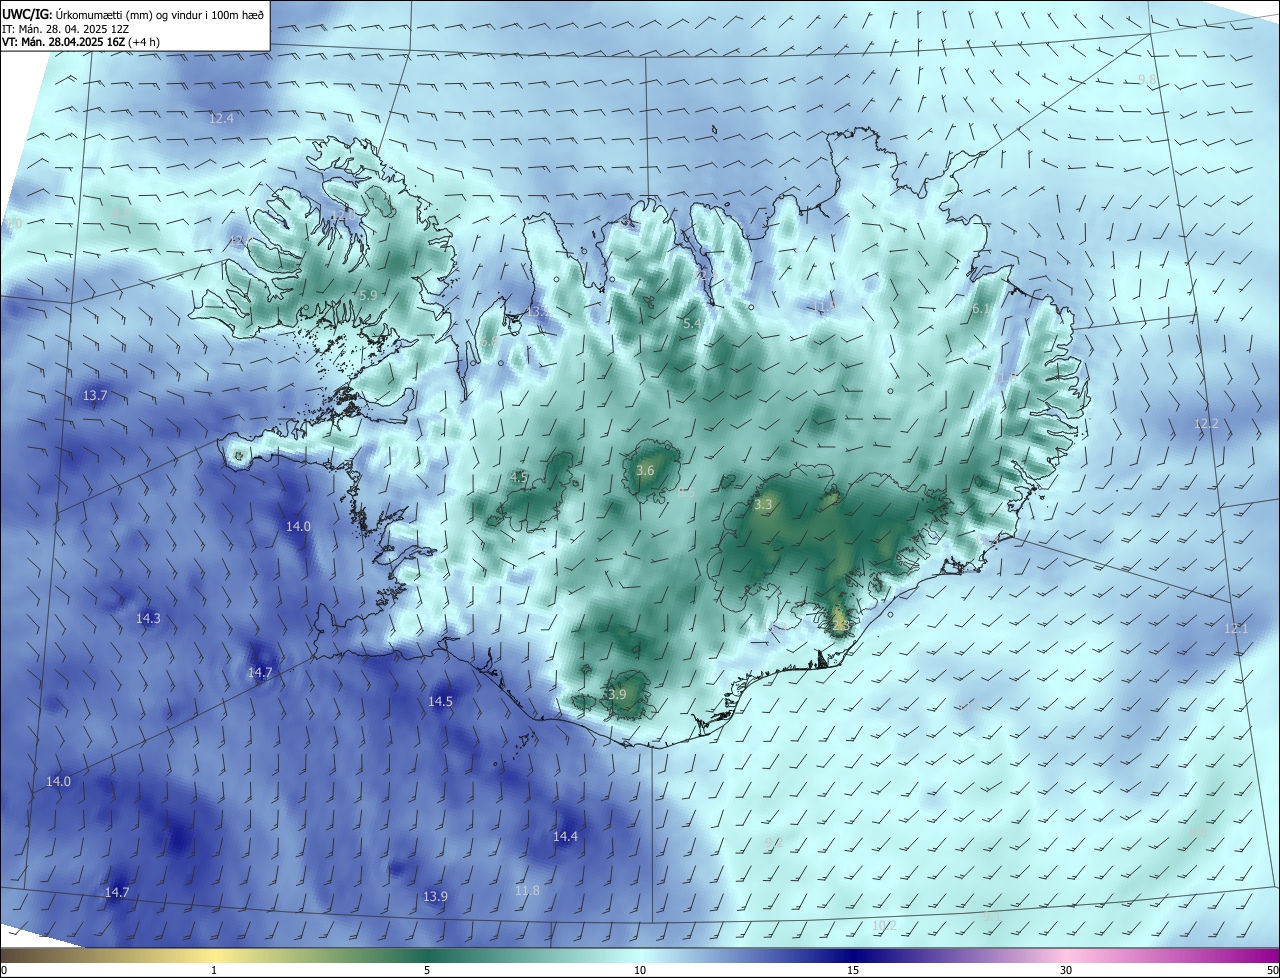The image size is (1280, 978).
Task: Click the 3.3 value on Vatnajökull glacier
Action: [763, 505]
